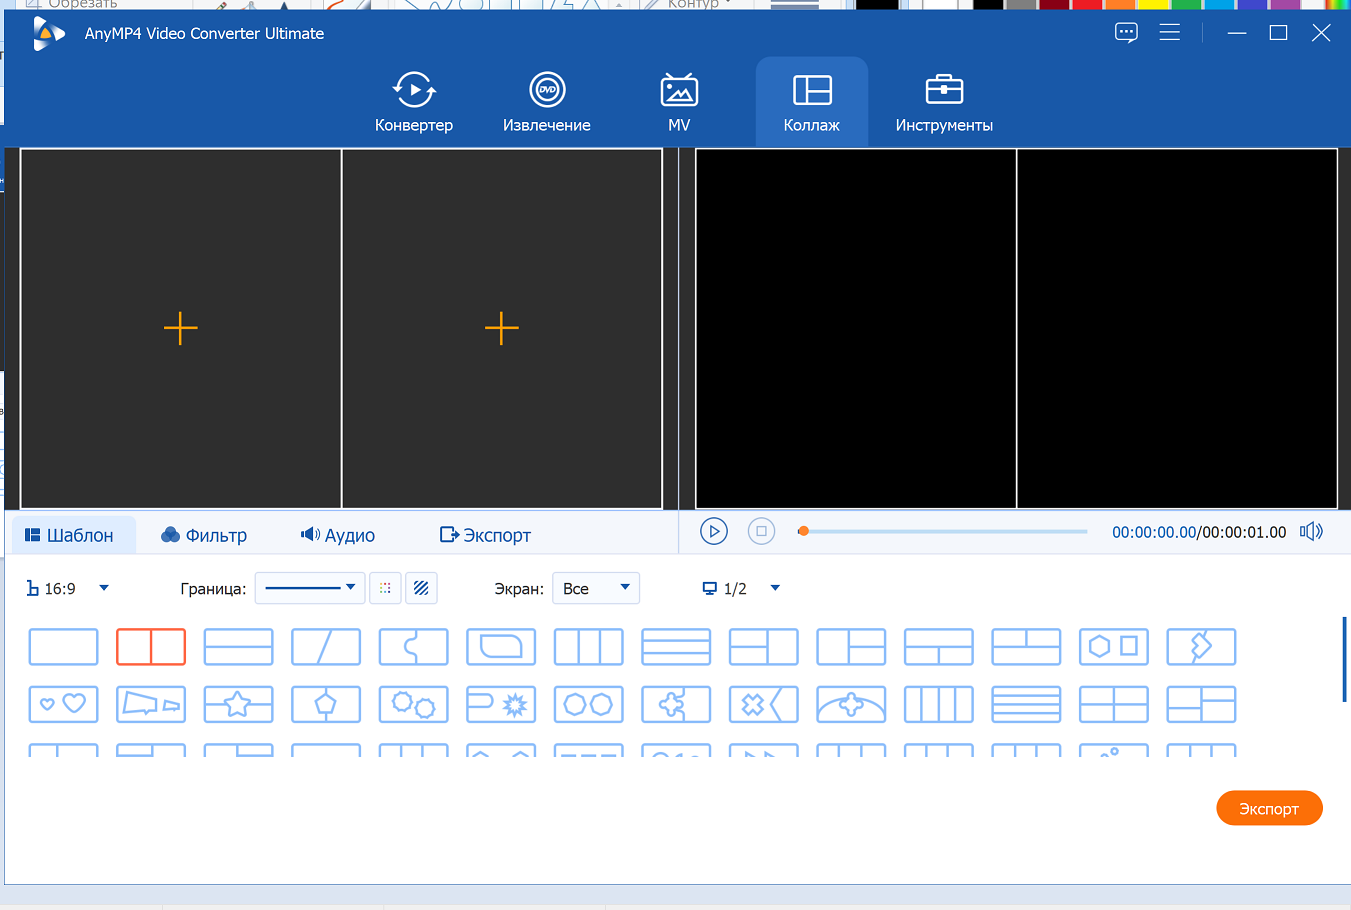This screenshot has height=910, width=1351.
Task: Mute the preview volume speaker
Action: pos(1310,532)
